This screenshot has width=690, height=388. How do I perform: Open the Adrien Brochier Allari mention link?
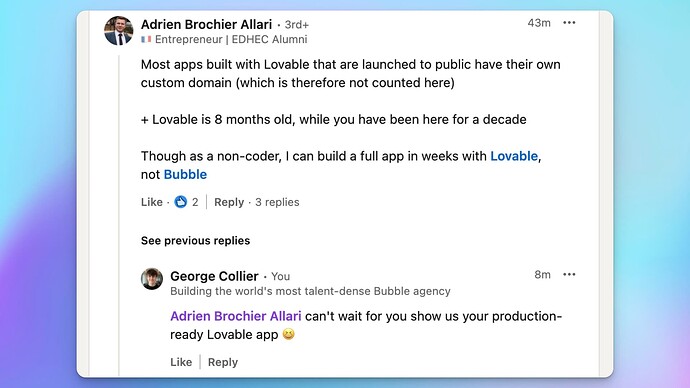click(236, 316)
